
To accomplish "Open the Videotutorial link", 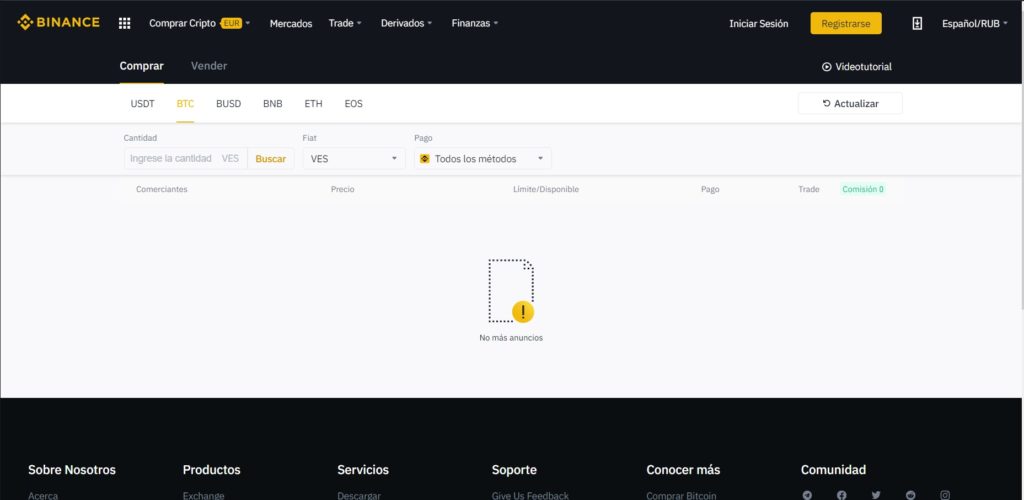I will (x=857, y=67).
